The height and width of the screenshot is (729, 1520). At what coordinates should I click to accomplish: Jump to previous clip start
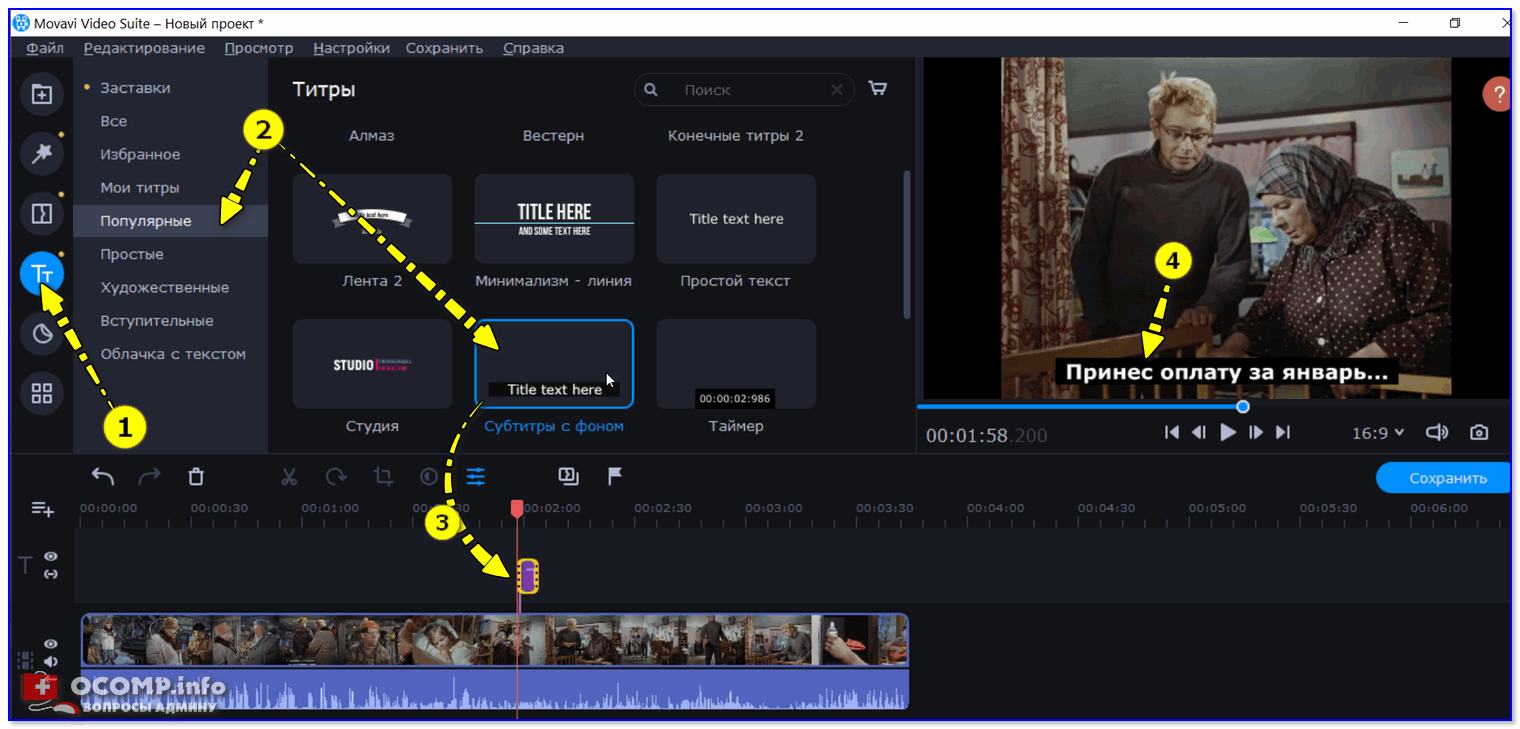(x=1171, y=432)
